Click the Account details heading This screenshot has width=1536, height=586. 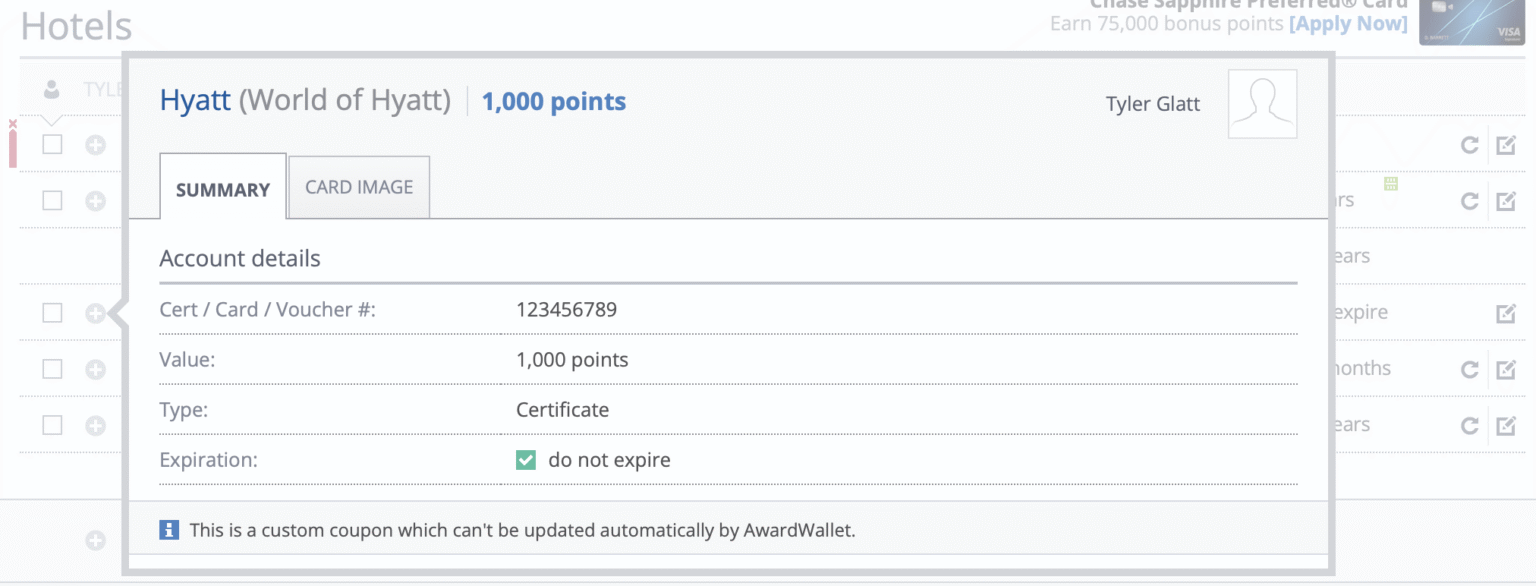click(x=240, y=258)
